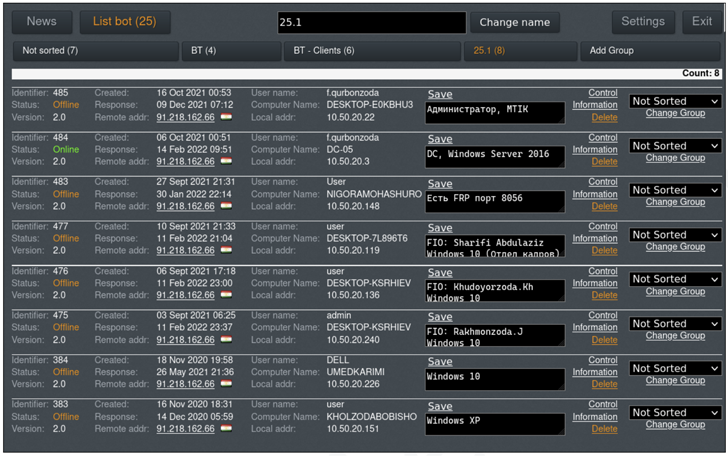Open the Information link for identifier 477

(595, 239)
